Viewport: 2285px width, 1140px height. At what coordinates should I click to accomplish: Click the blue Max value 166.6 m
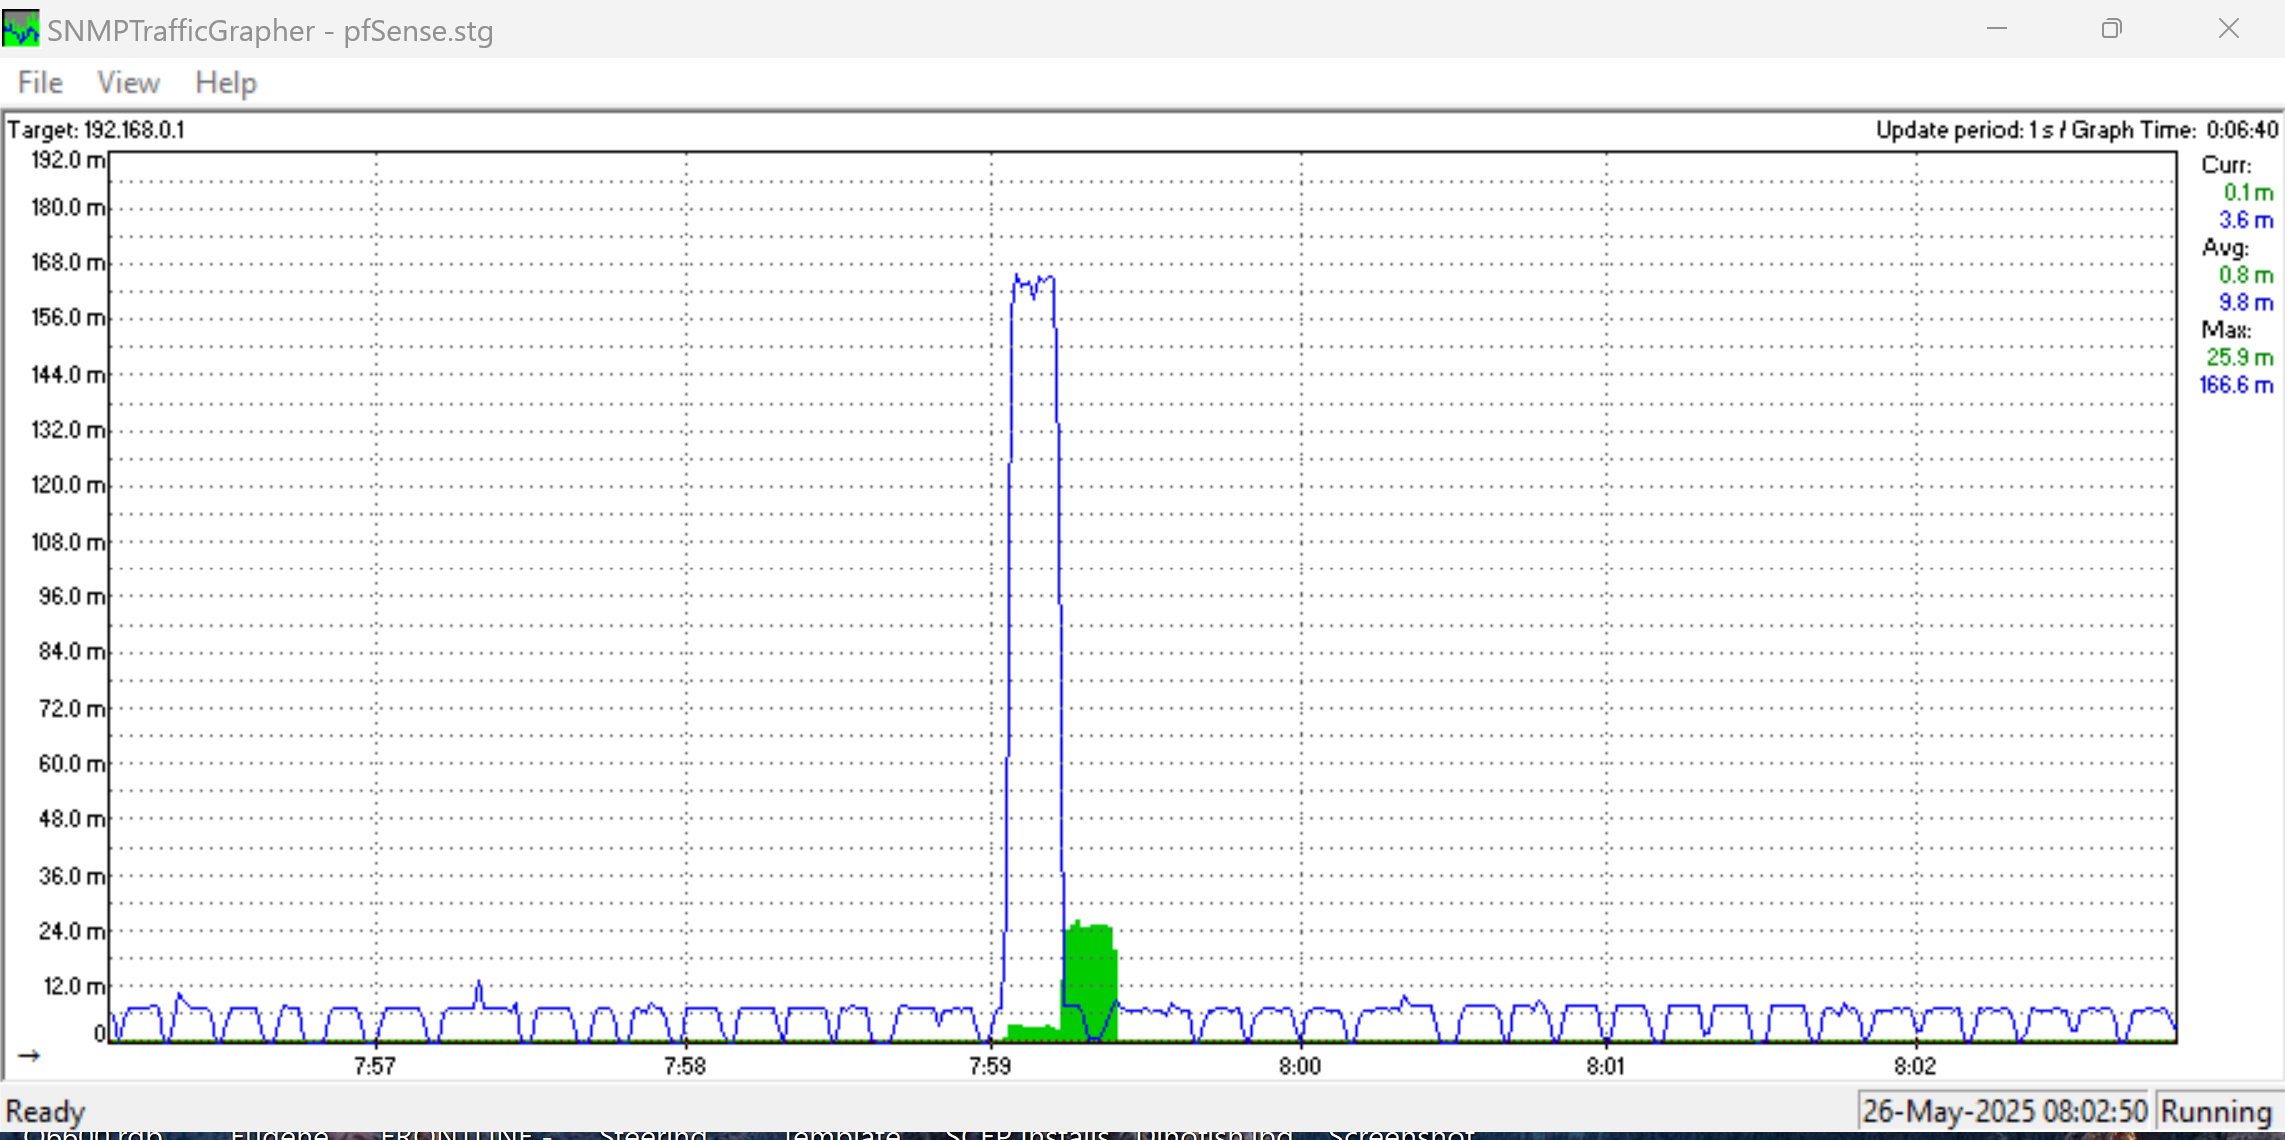click(2236, 385)
